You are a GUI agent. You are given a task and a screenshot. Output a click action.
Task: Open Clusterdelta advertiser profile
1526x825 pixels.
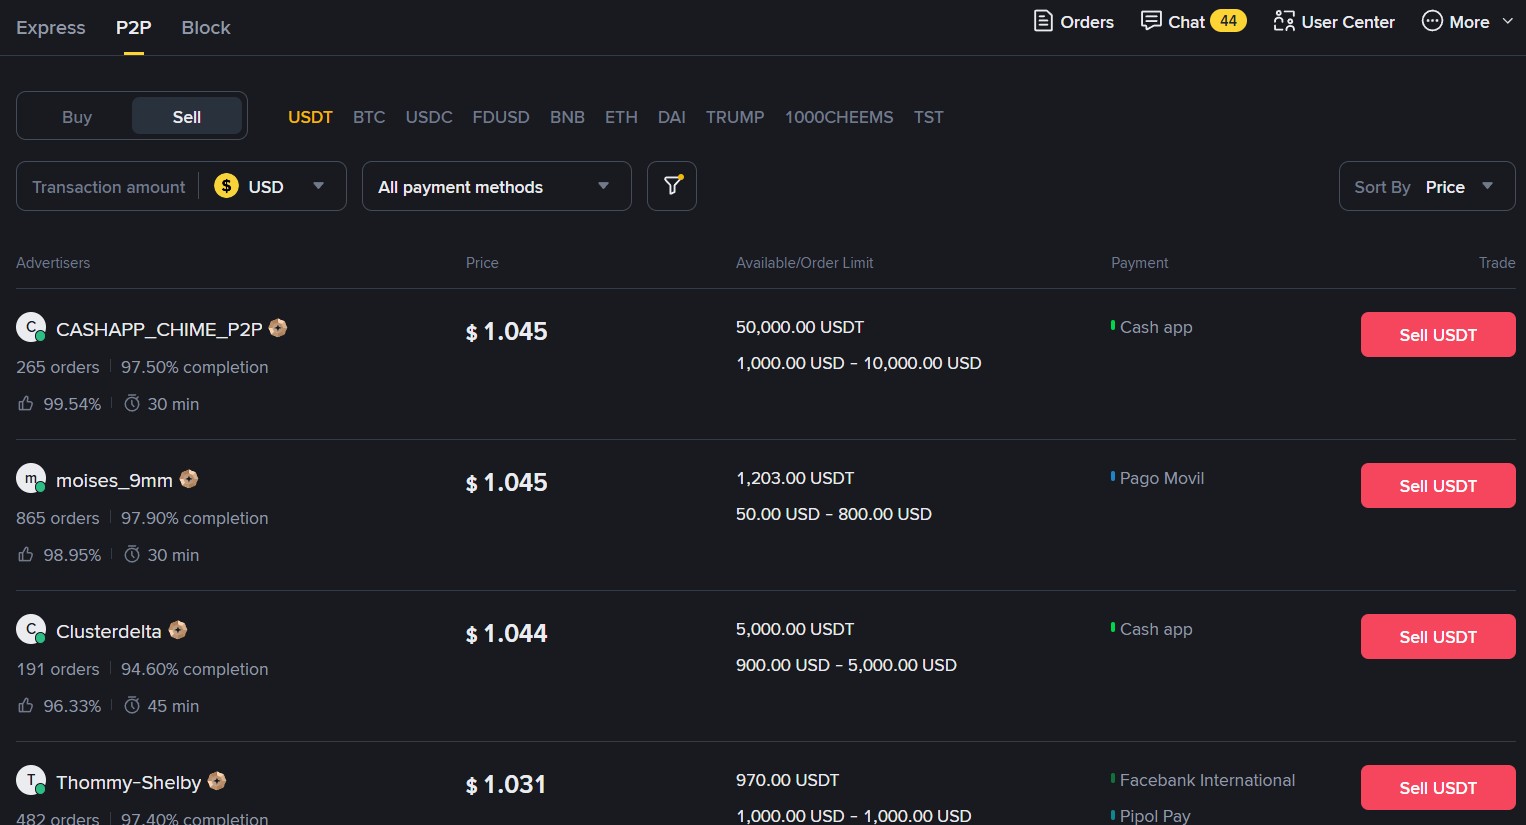108,631
